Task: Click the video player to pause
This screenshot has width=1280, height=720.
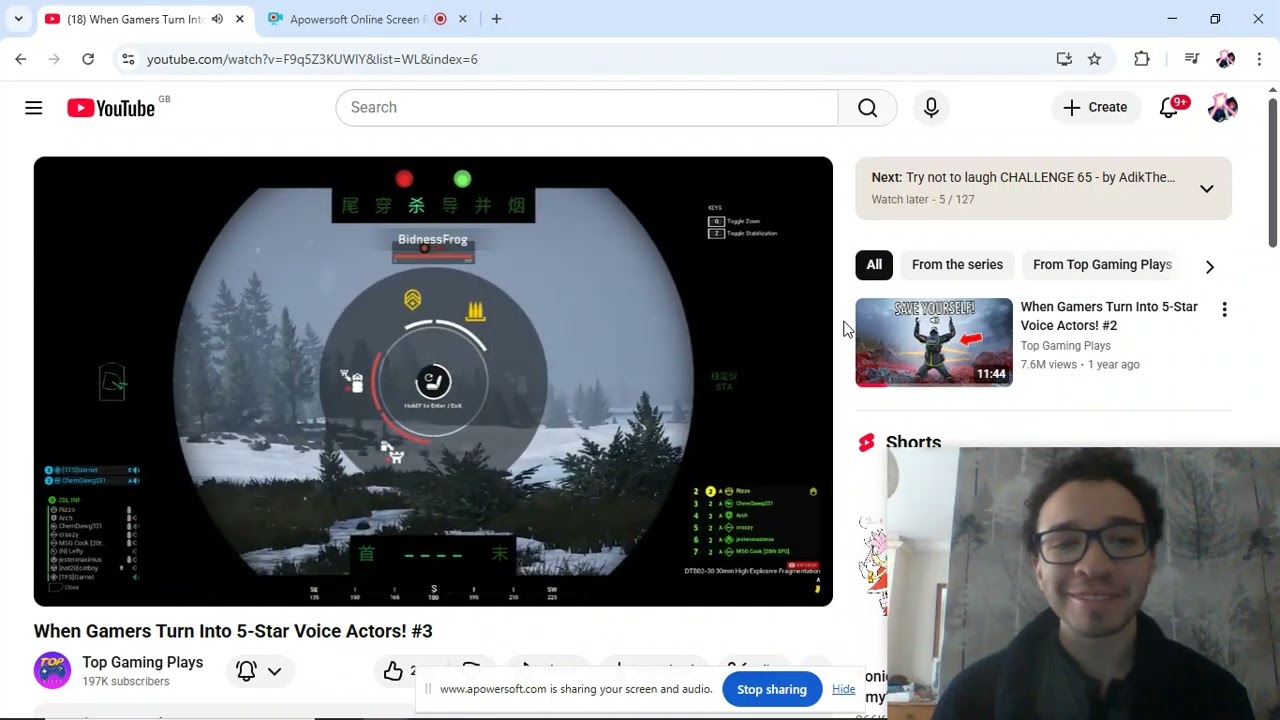Action: (x=433, y=381)
